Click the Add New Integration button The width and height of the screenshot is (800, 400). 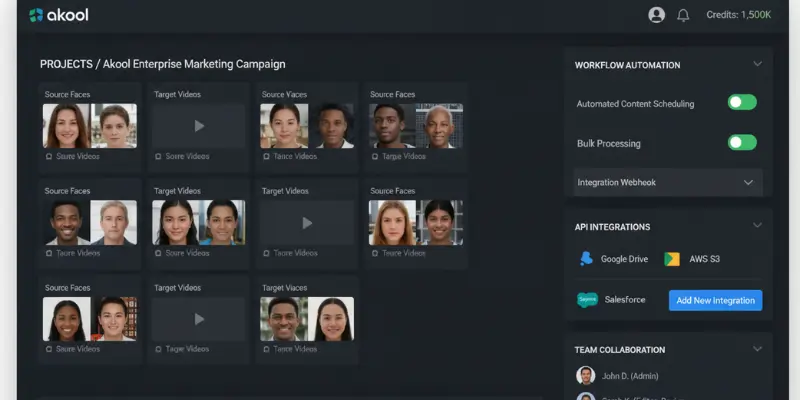coord(715,301)
